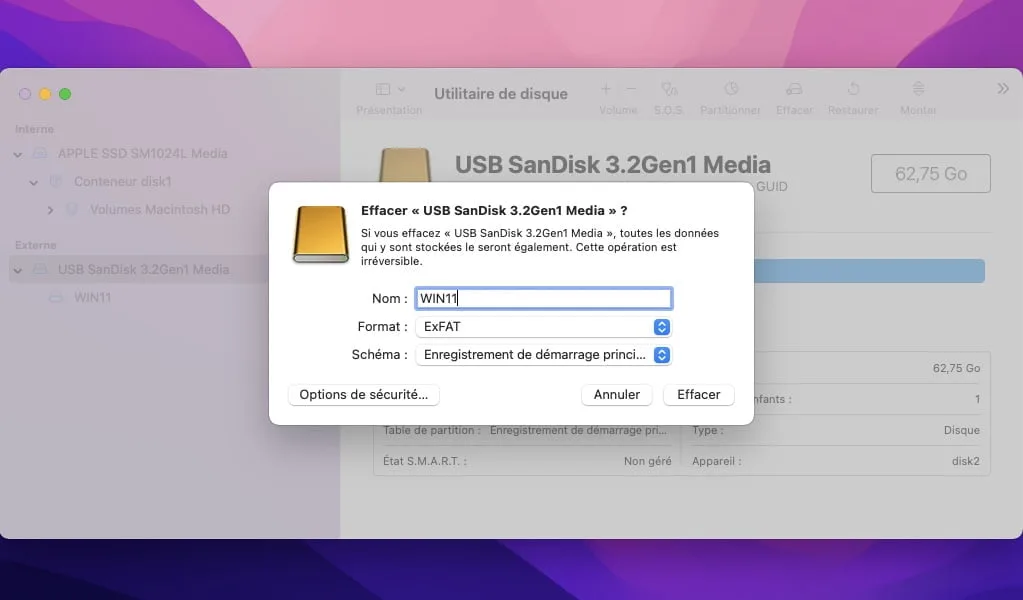Click the Macintosh HD volumes icon
Screen dimensions: 1023x600
tap(72, 210)
